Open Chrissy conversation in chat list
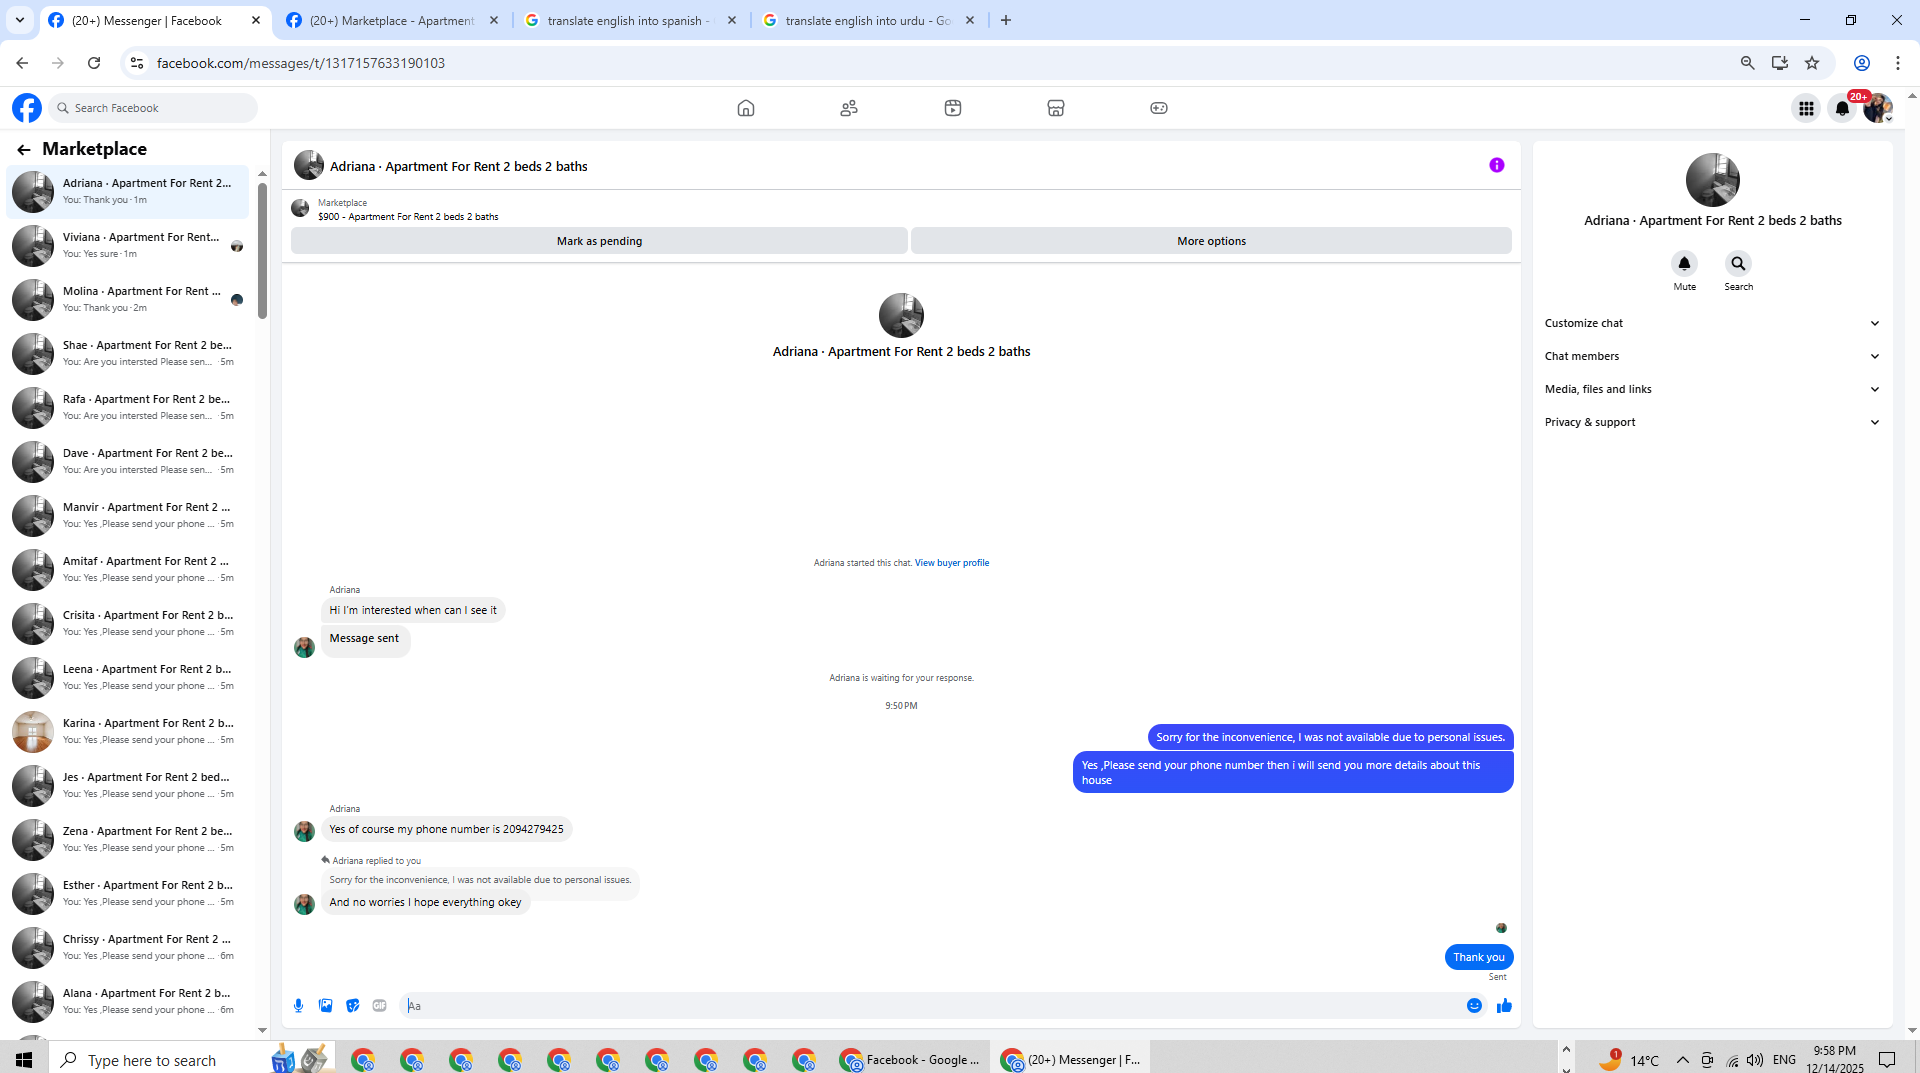 (x=128, y=947)
